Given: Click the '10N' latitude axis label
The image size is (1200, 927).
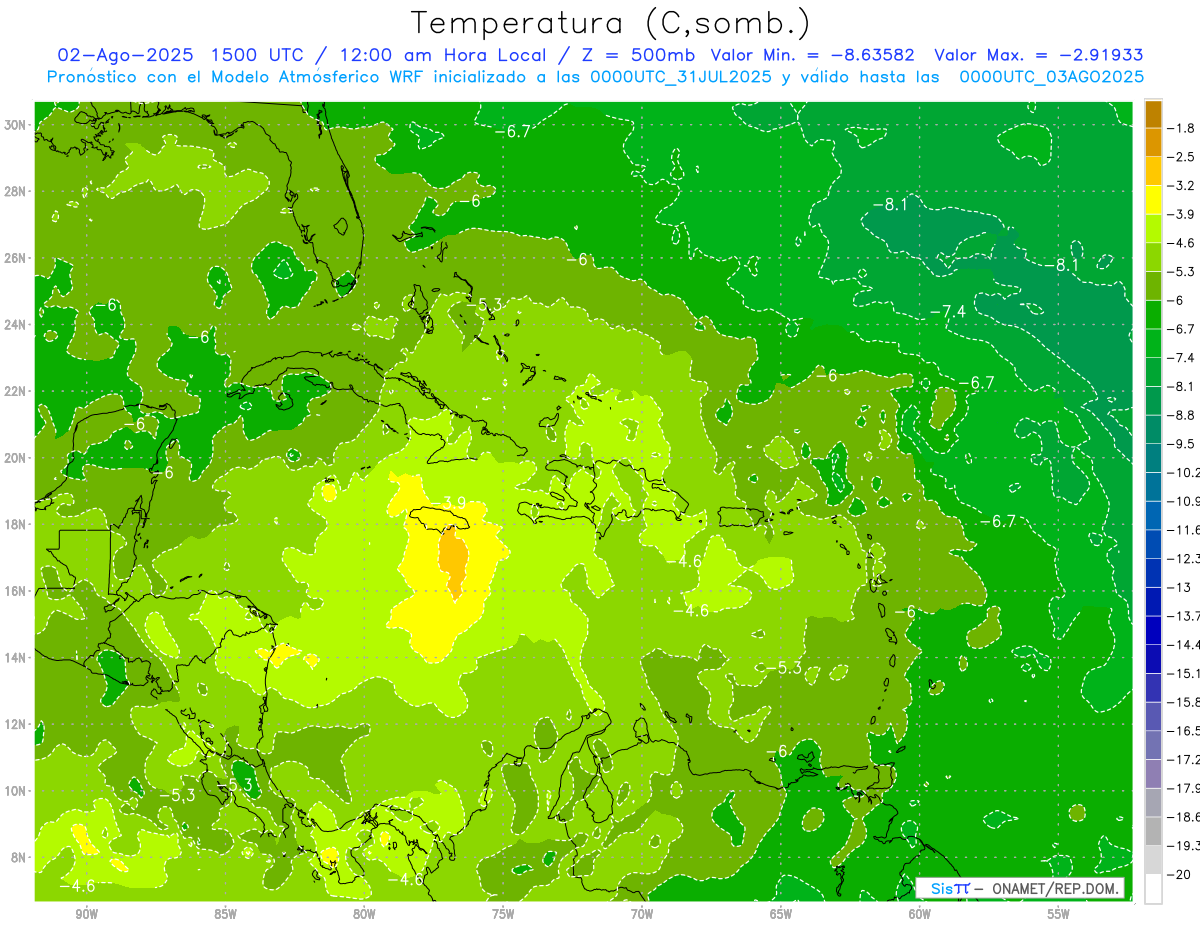Looking at the screenshot, I should coord(14,791).
